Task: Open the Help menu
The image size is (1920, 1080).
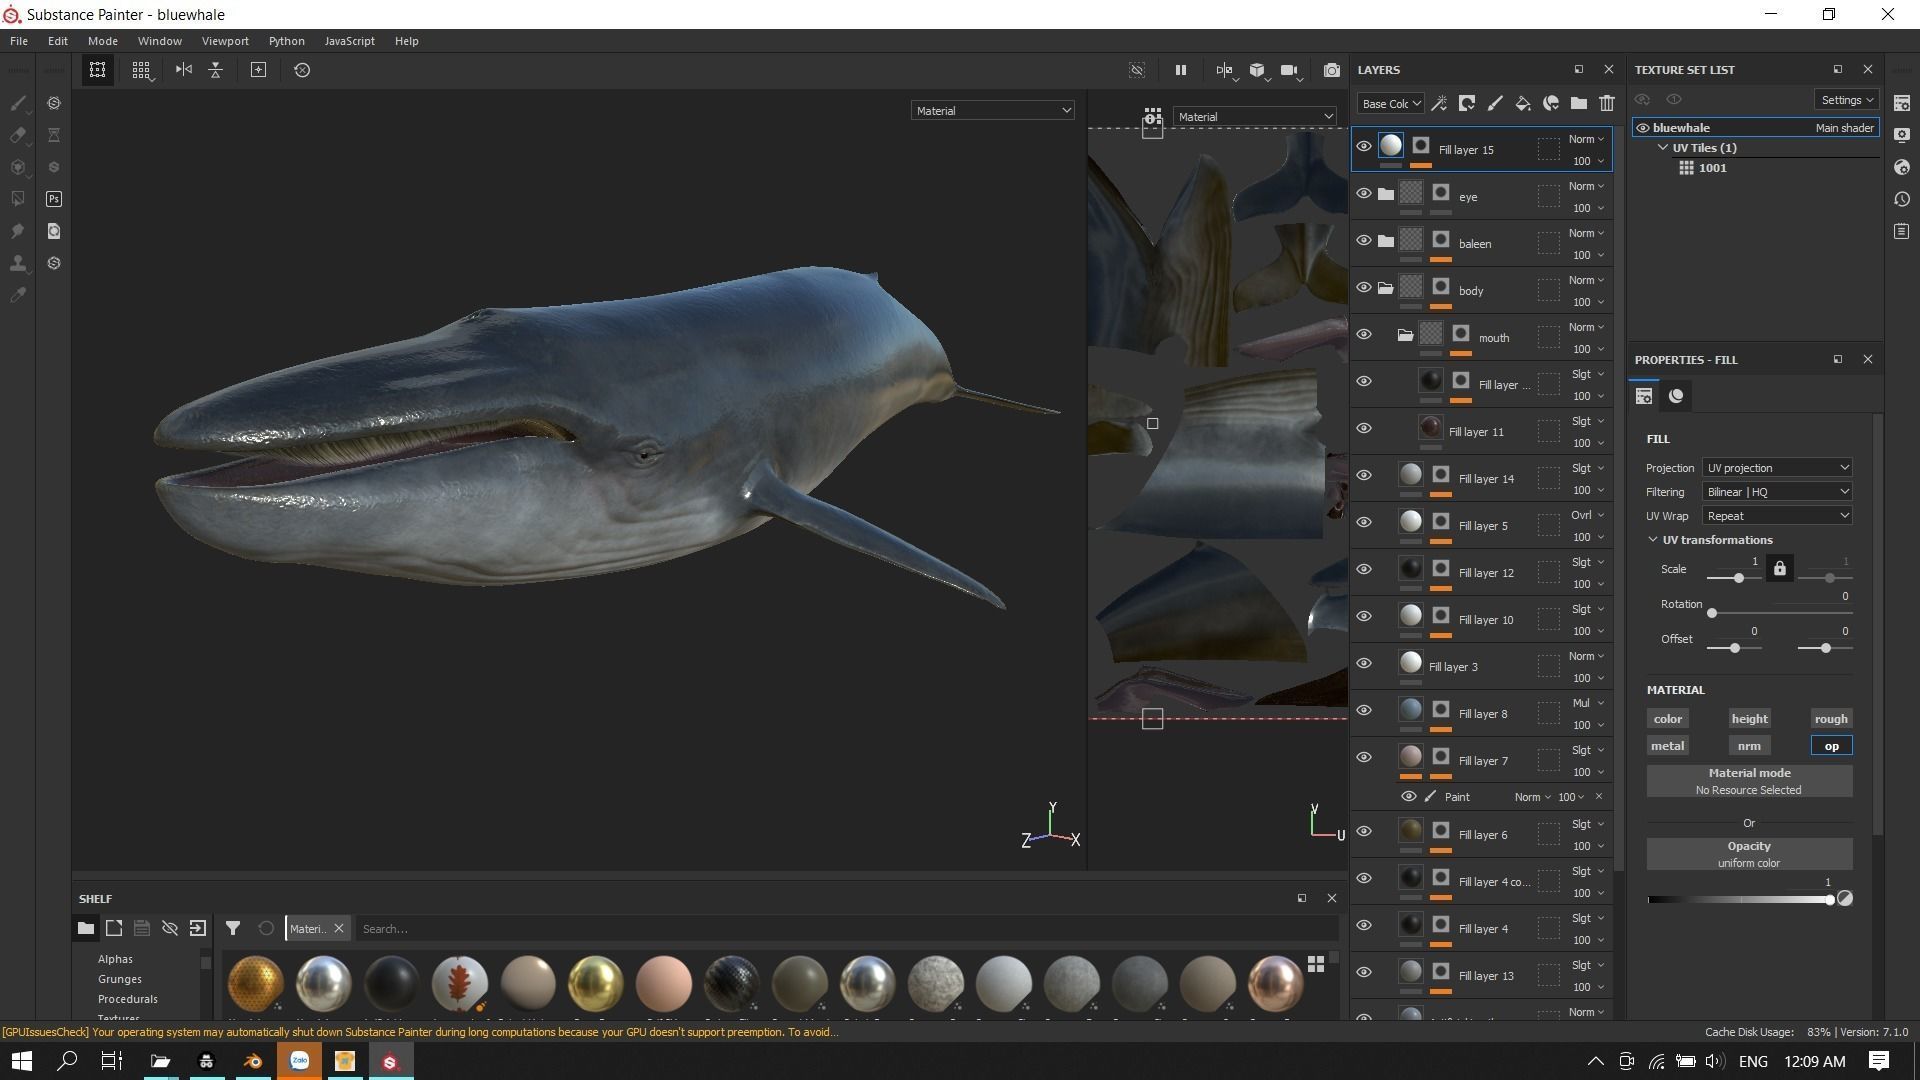Action: click(407, 41)
